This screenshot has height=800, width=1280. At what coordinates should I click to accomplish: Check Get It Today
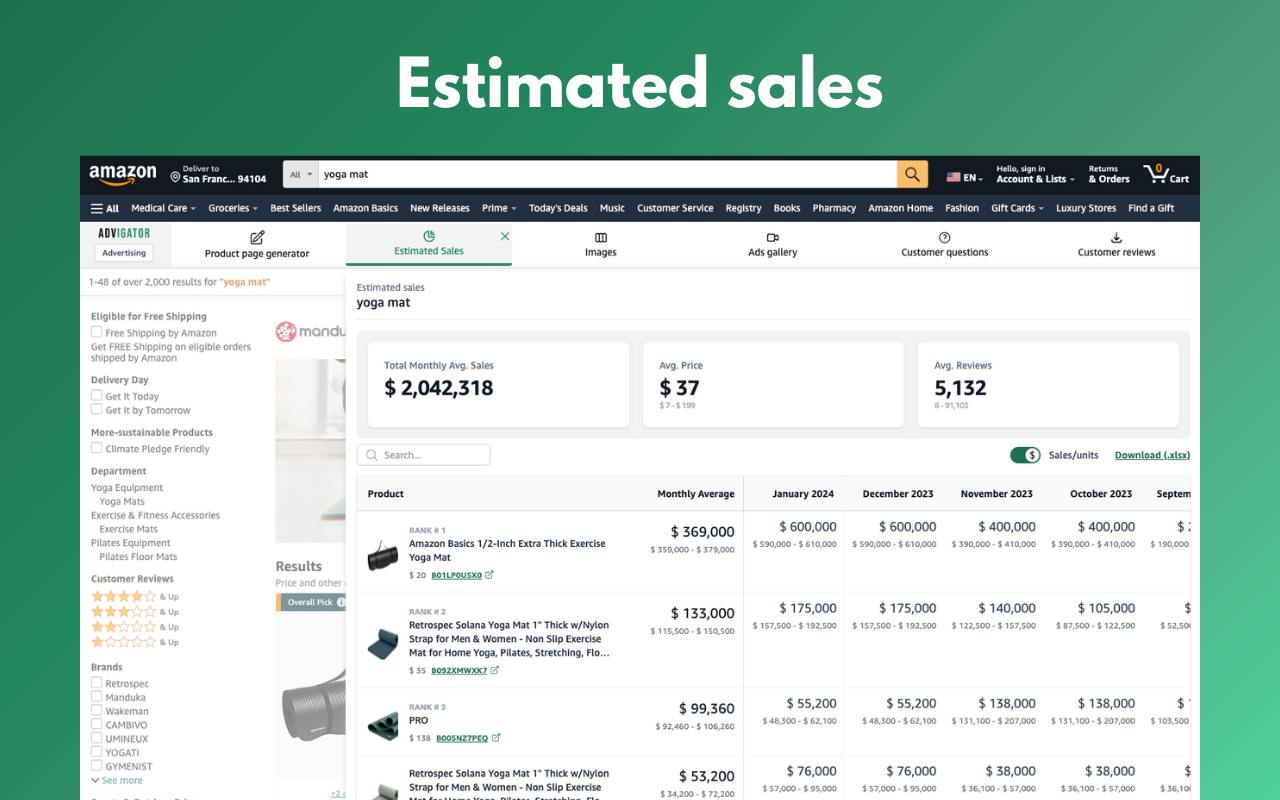(x=97, y=395)
